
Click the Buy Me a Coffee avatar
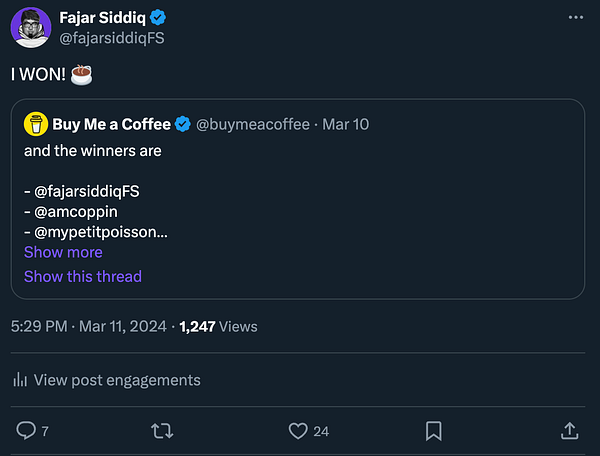click(36, 124)
